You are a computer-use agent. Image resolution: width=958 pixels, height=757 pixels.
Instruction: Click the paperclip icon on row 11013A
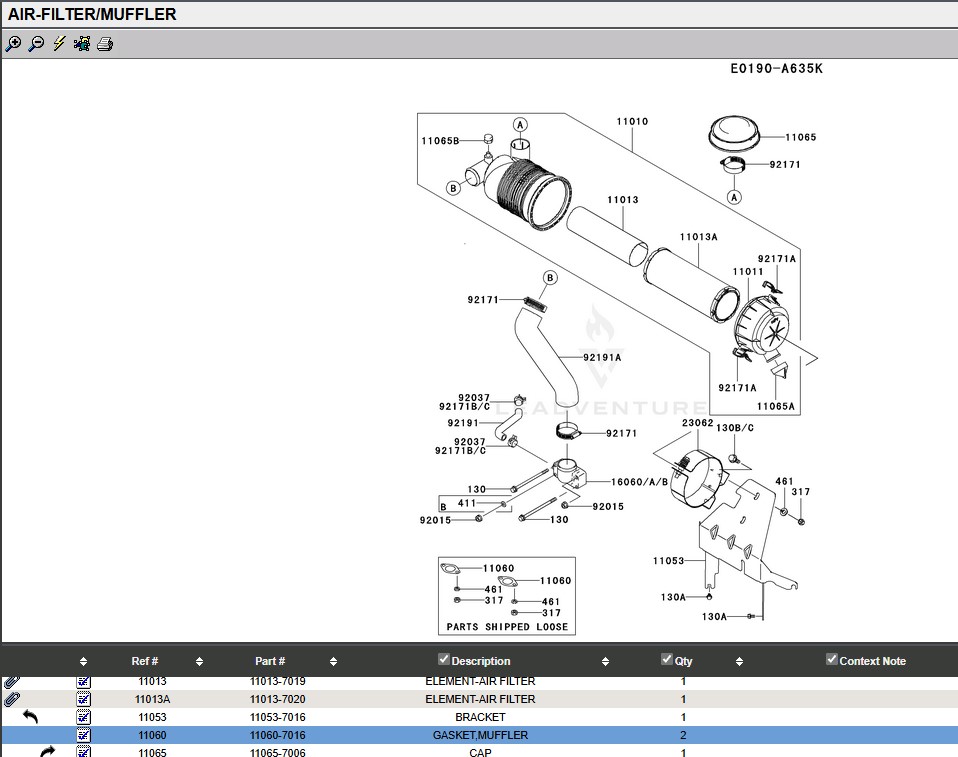click(13, 699)
